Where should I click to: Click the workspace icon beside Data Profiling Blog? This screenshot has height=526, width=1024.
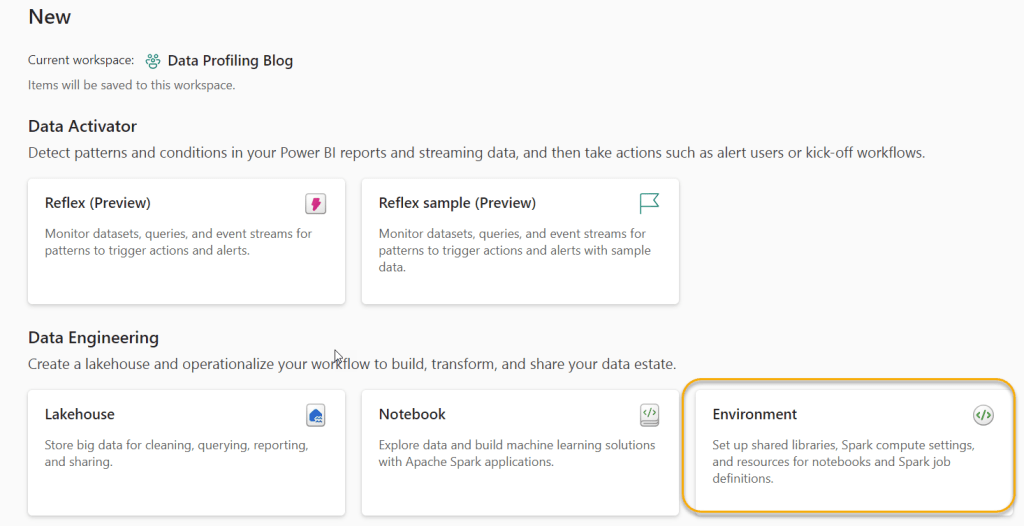(x=153, y=61)
